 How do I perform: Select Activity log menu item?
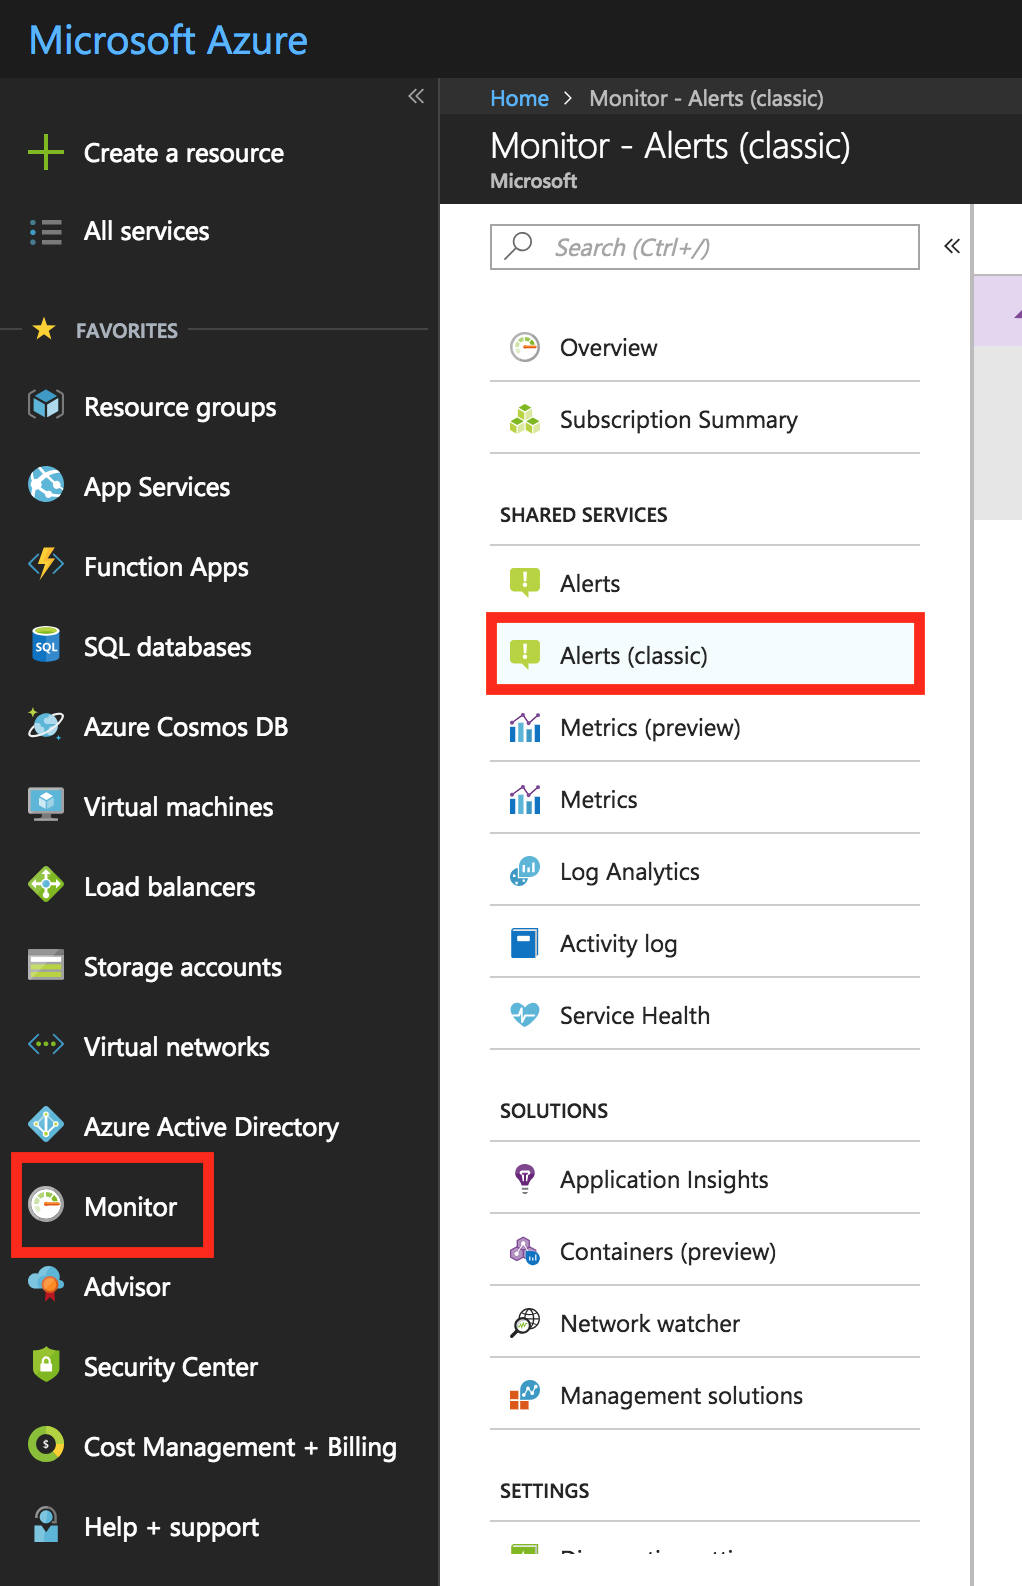(705, 943)
